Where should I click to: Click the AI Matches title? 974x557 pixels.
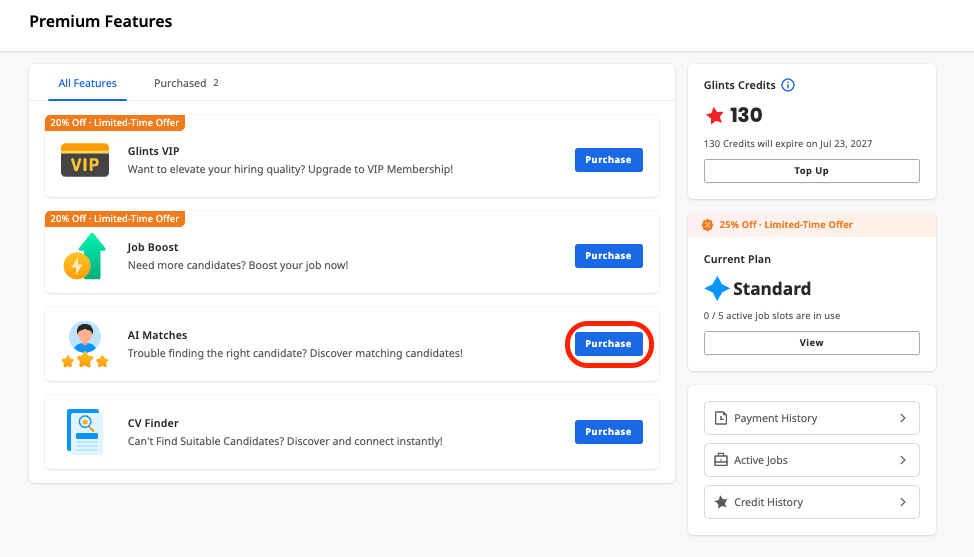pyautogui.click(x=157, y=335)
